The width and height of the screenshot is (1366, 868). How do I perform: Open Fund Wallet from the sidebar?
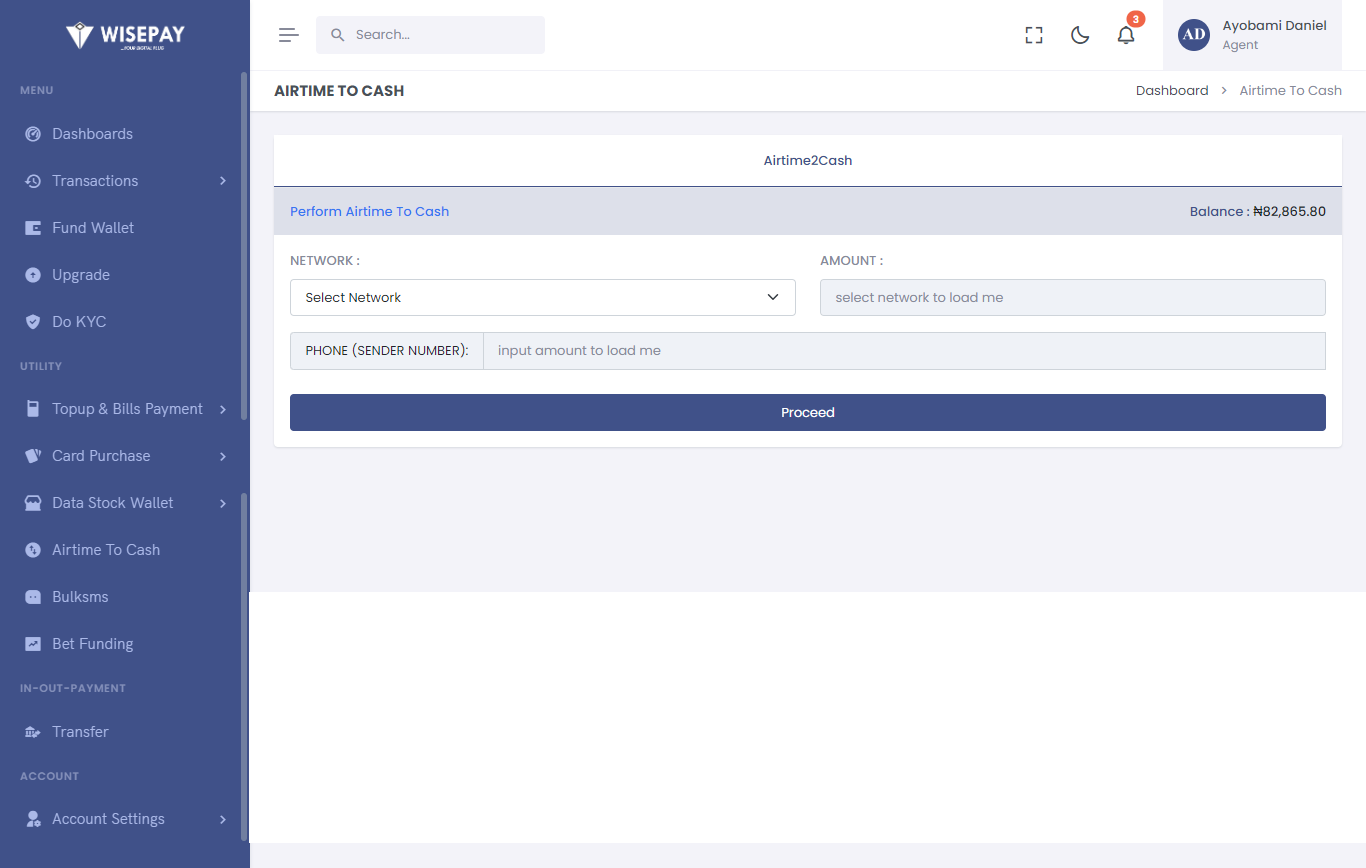pos(93,228)
